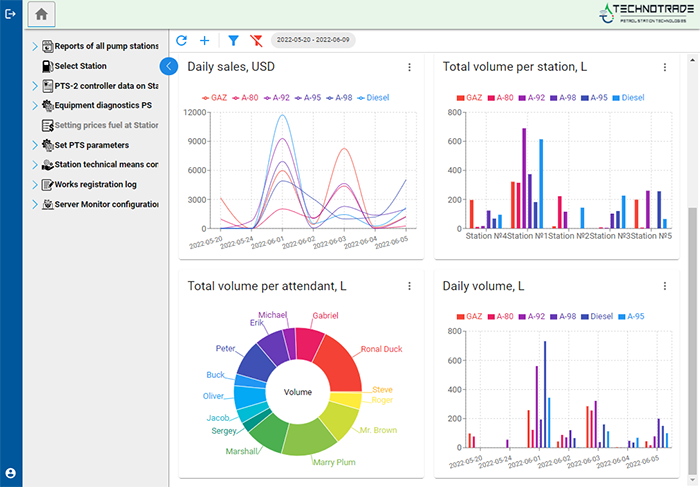This screenshot has height=487, width=700.
Task: Click Ronal Duck pie slice
Action: [x=341, y=364]
